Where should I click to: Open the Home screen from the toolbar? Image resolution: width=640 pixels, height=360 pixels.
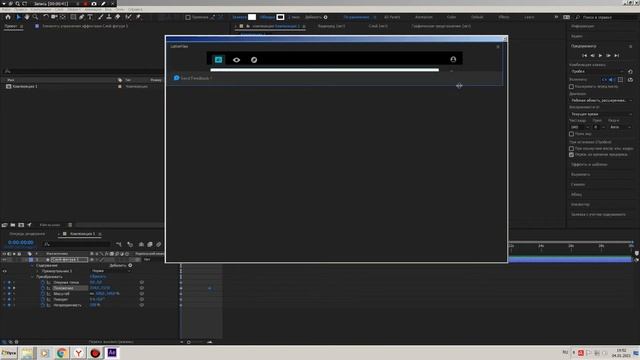[x=8, y=17]
